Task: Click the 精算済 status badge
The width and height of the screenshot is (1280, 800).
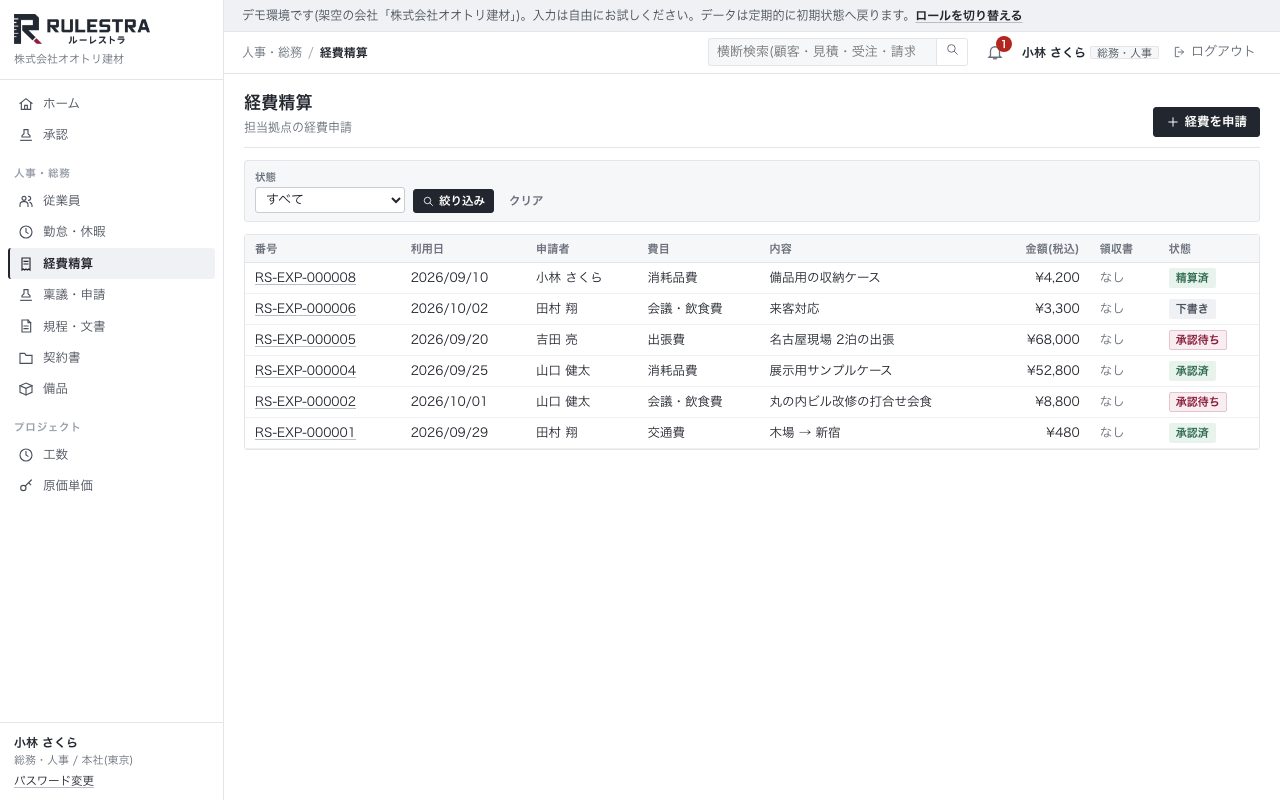Action: click(1192, 278)
